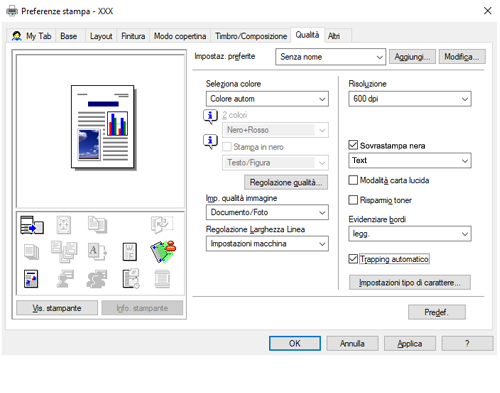This screenshot has height=393, width=500.
Task: Click the Modifica... button
Action: (x=462, y=57)
